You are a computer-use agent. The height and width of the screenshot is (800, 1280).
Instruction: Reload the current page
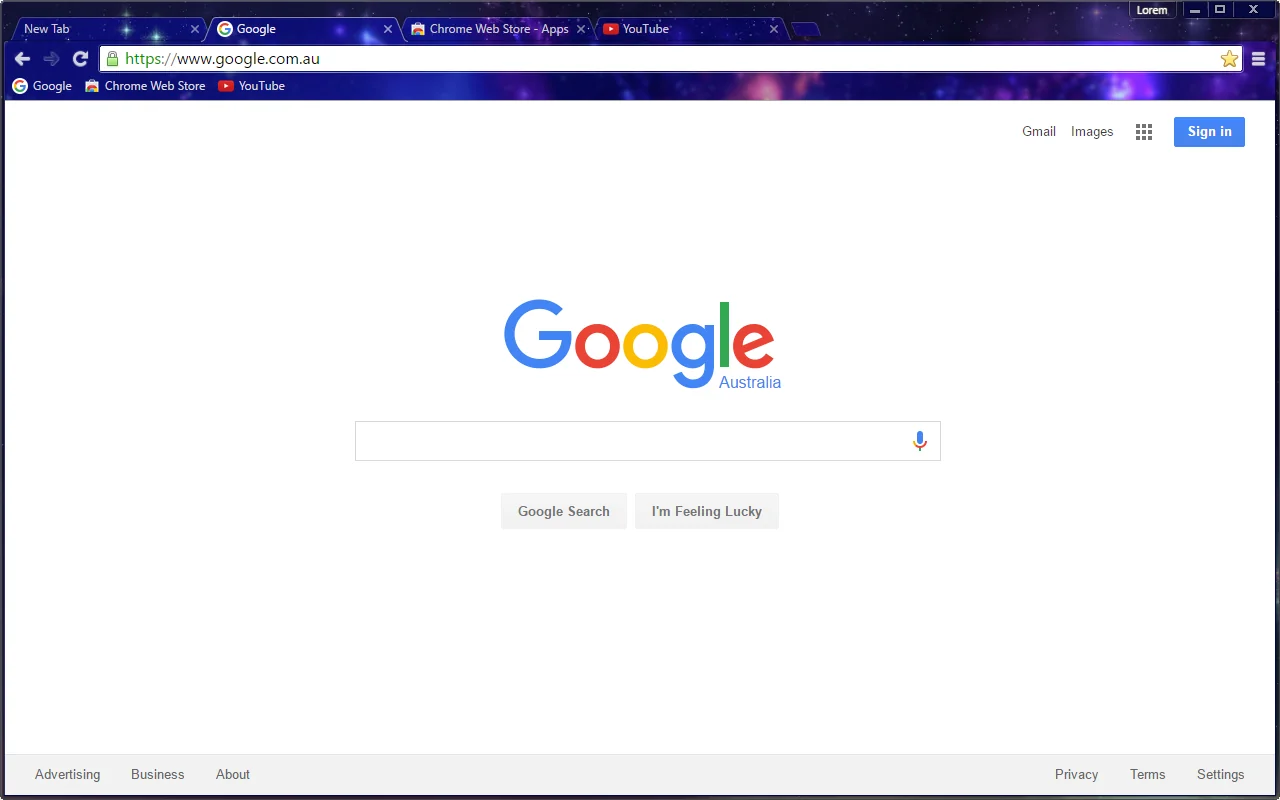[x=81, y=59]
